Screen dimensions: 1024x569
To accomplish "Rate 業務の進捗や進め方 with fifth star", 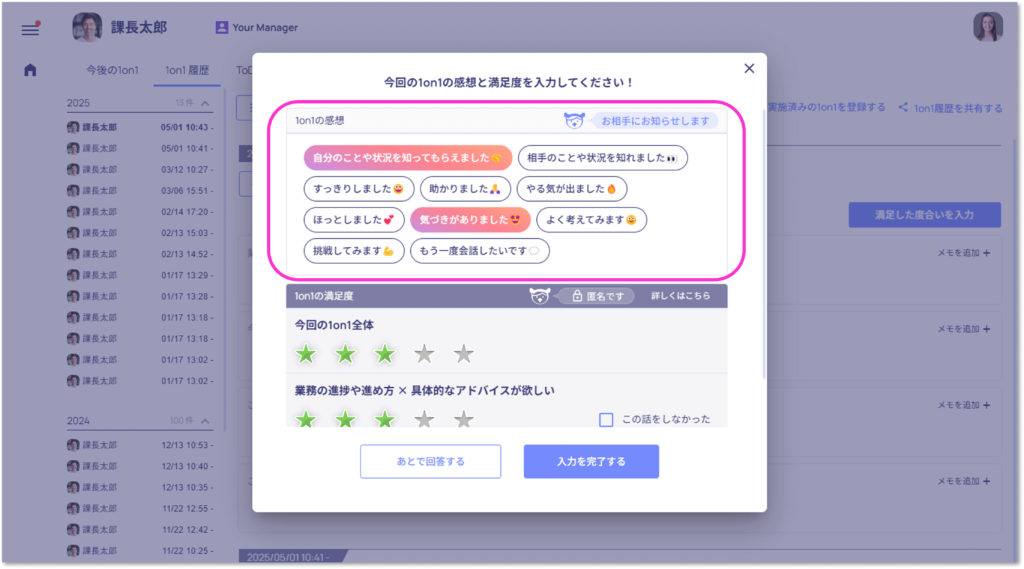I will click(464, 419).
